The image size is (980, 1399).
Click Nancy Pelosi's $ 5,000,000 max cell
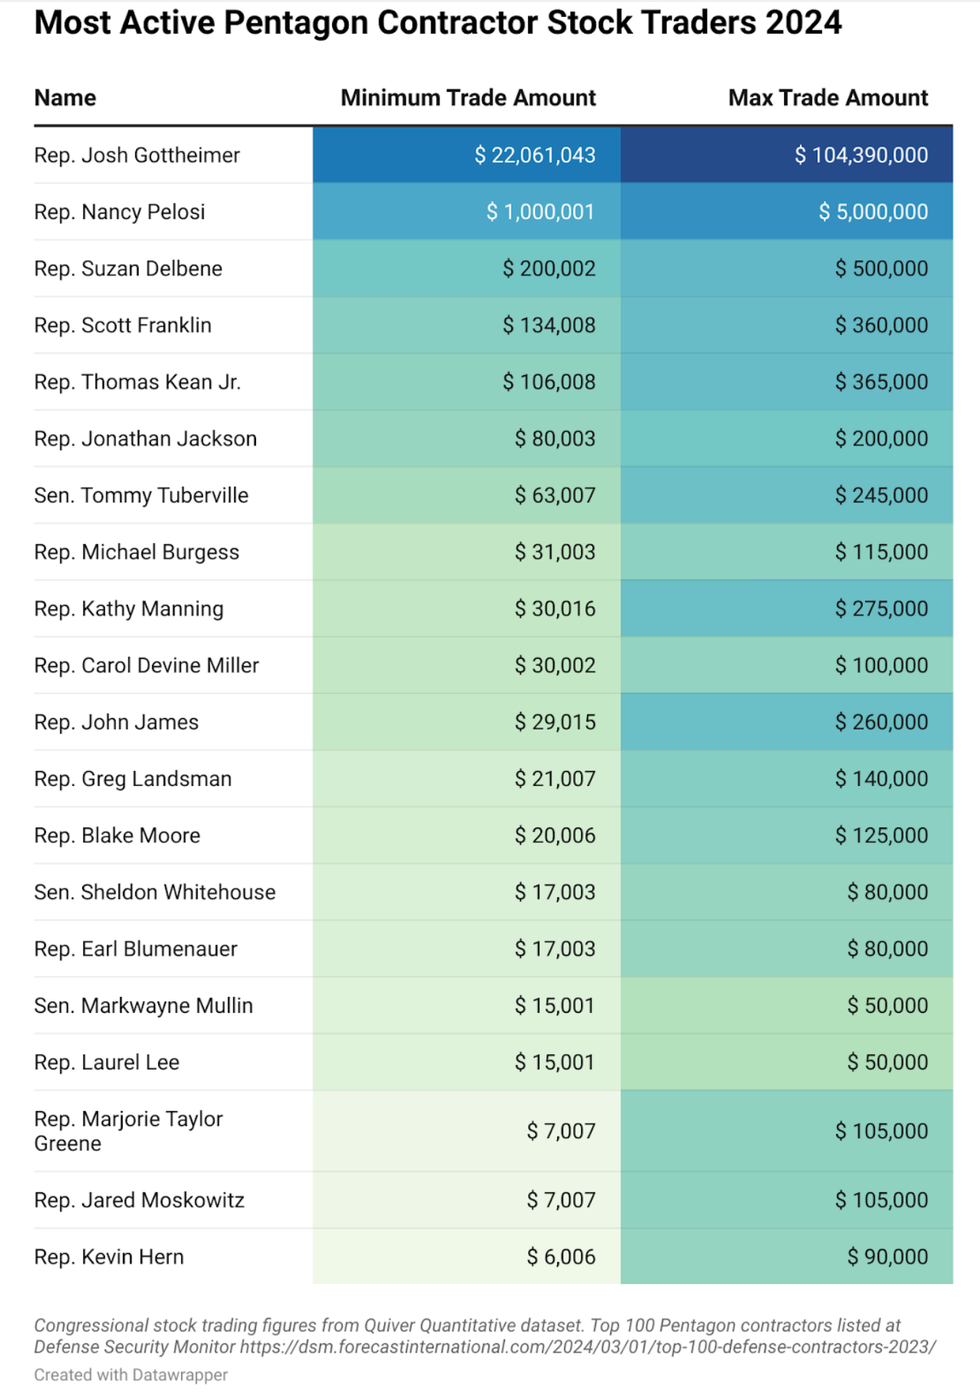pos(873,212)
